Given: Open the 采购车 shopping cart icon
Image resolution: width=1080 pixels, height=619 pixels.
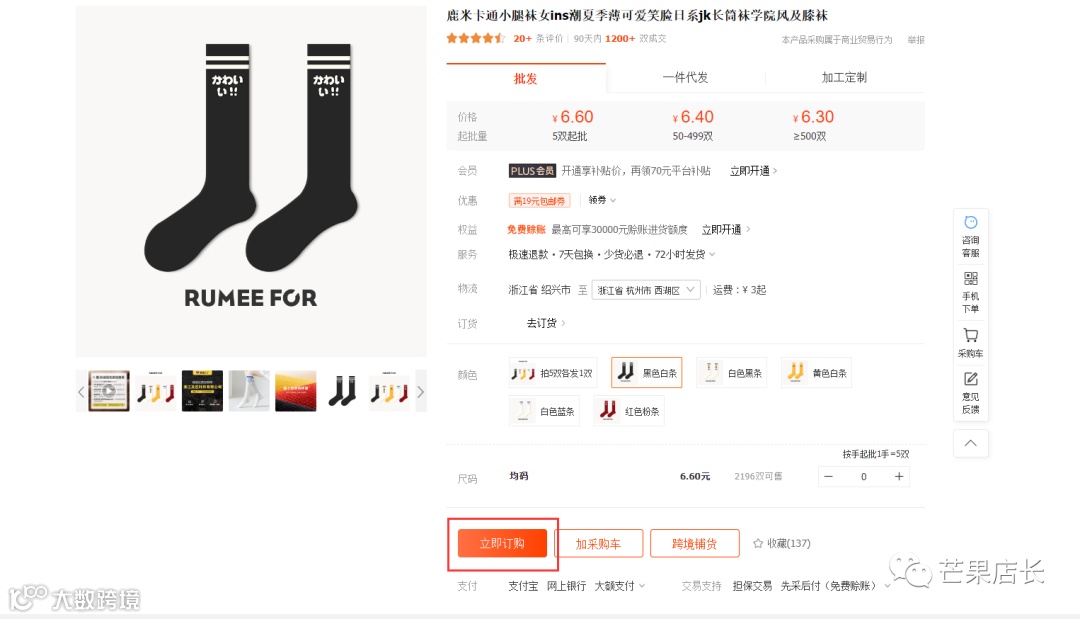Looking at the screenshot, I should tap(970, 335).
